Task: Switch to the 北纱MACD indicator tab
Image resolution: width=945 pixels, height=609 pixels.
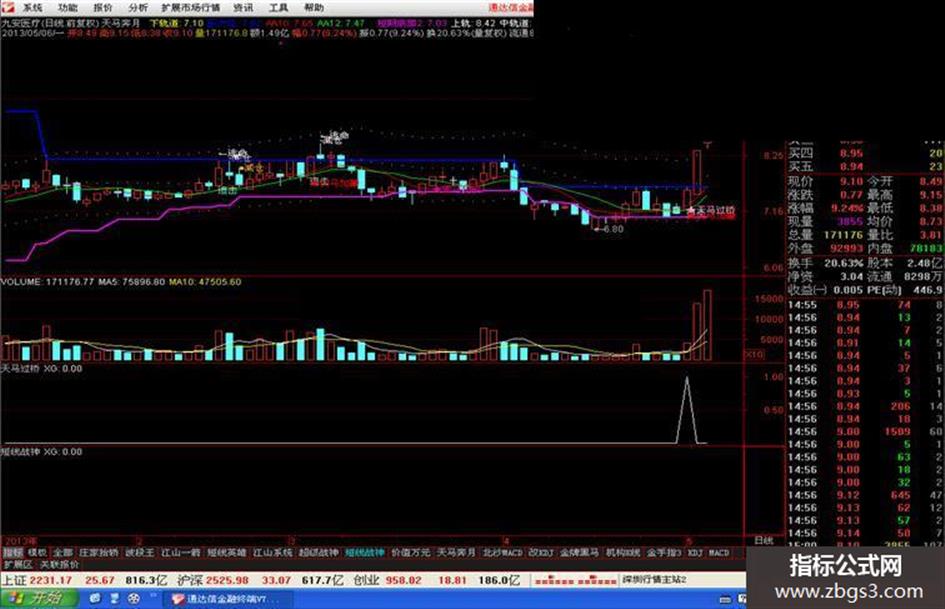Action: click(503, 552)
